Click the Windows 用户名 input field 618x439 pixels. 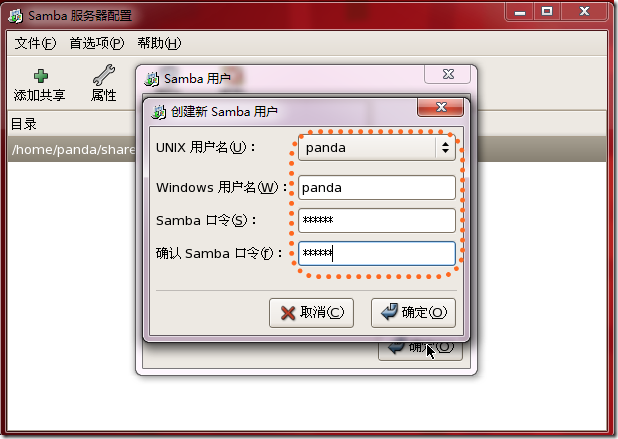click(x=377, y=187)
